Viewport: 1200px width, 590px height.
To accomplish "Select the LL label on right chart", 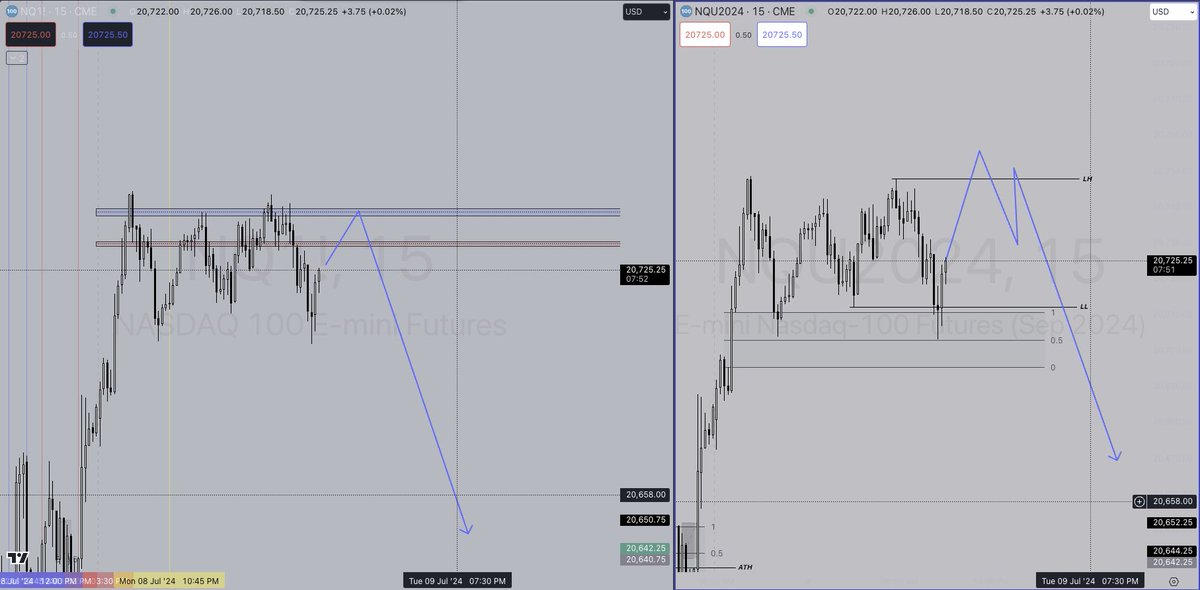I will [x=1085, y=306].
